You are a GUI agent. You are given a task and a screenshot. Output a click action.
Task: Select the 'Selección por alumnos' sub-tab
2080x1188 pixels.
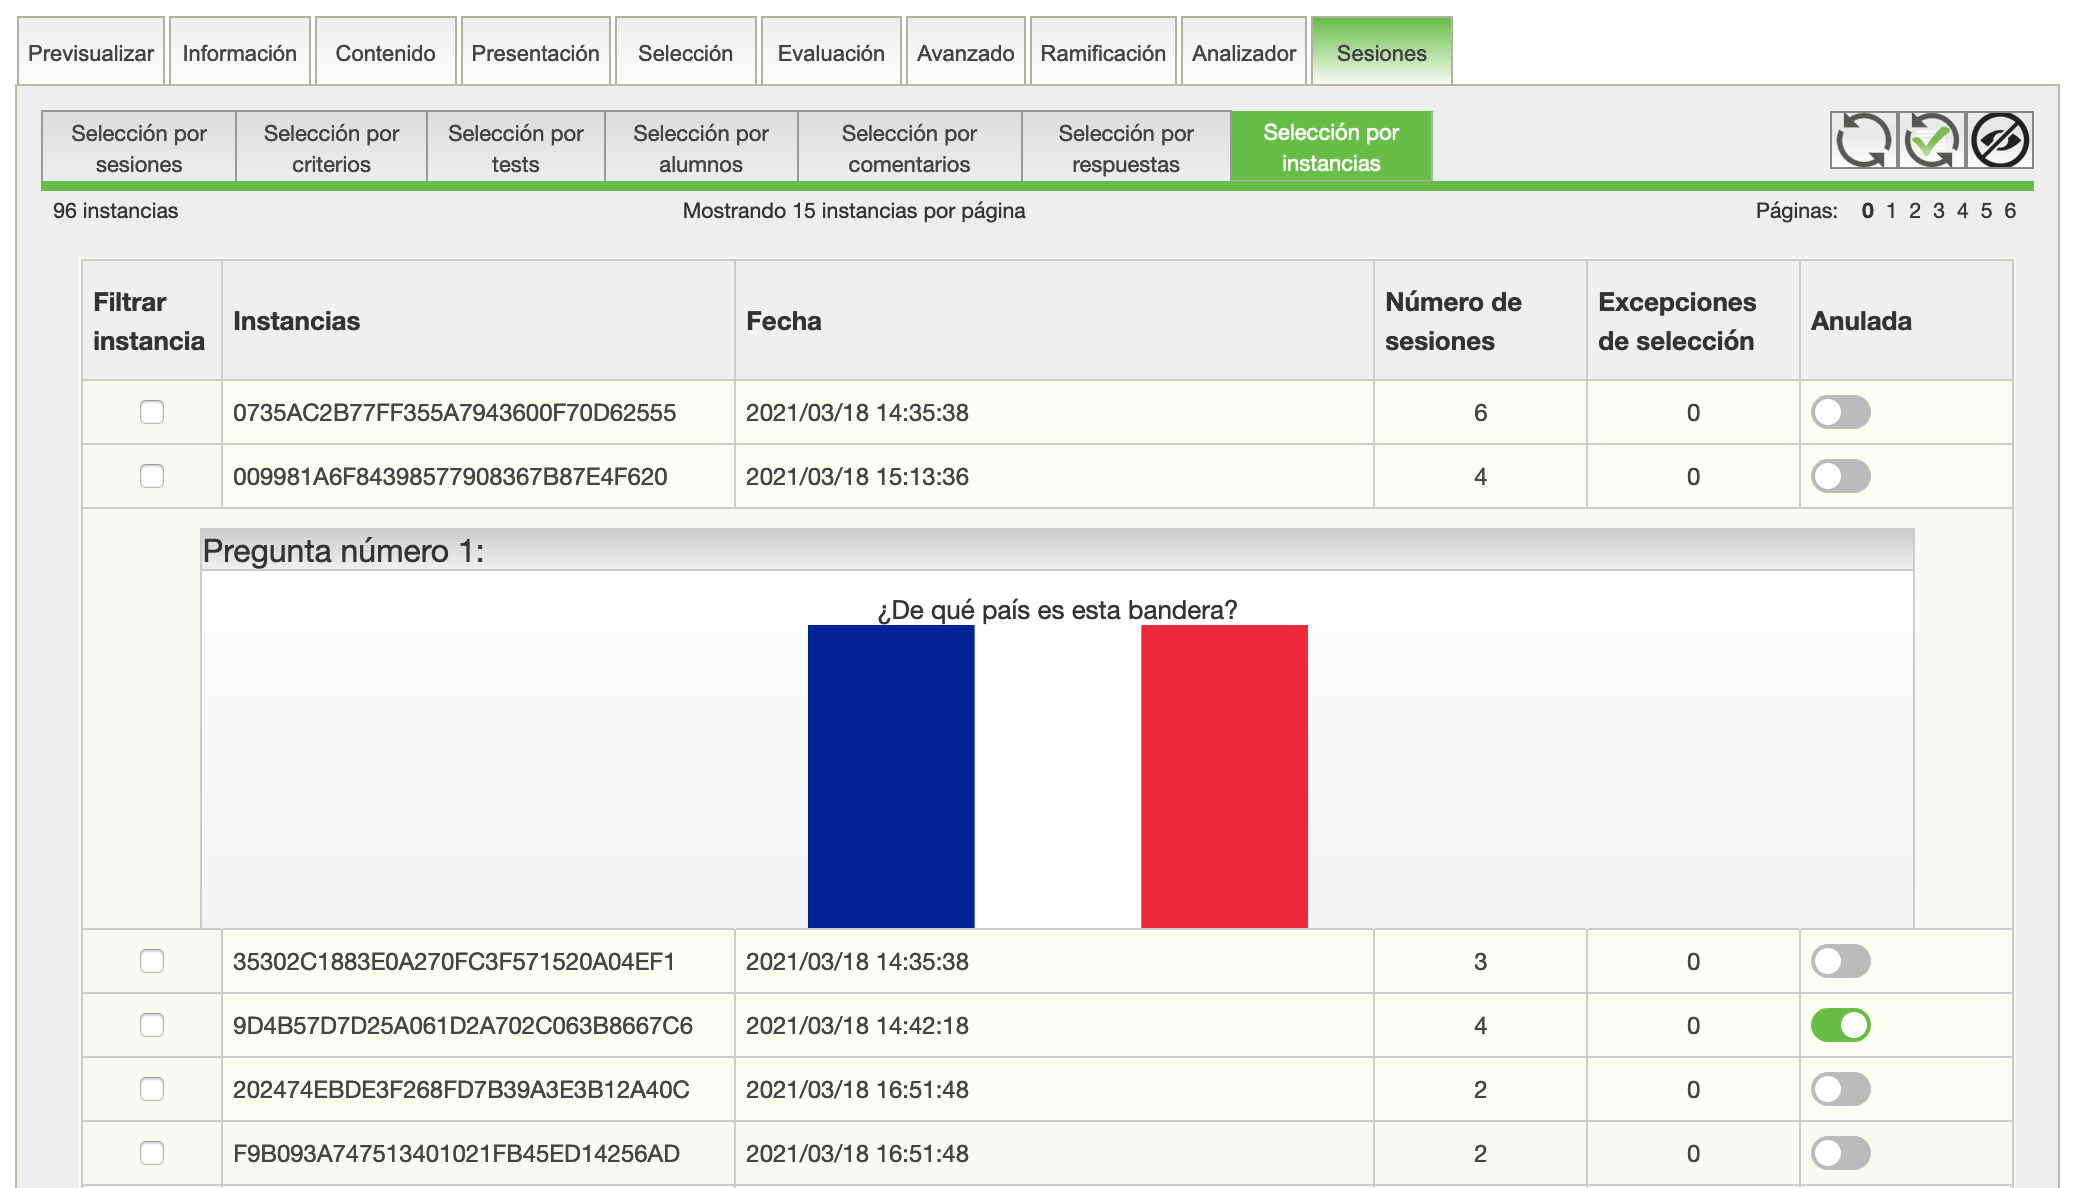[700, 148]
